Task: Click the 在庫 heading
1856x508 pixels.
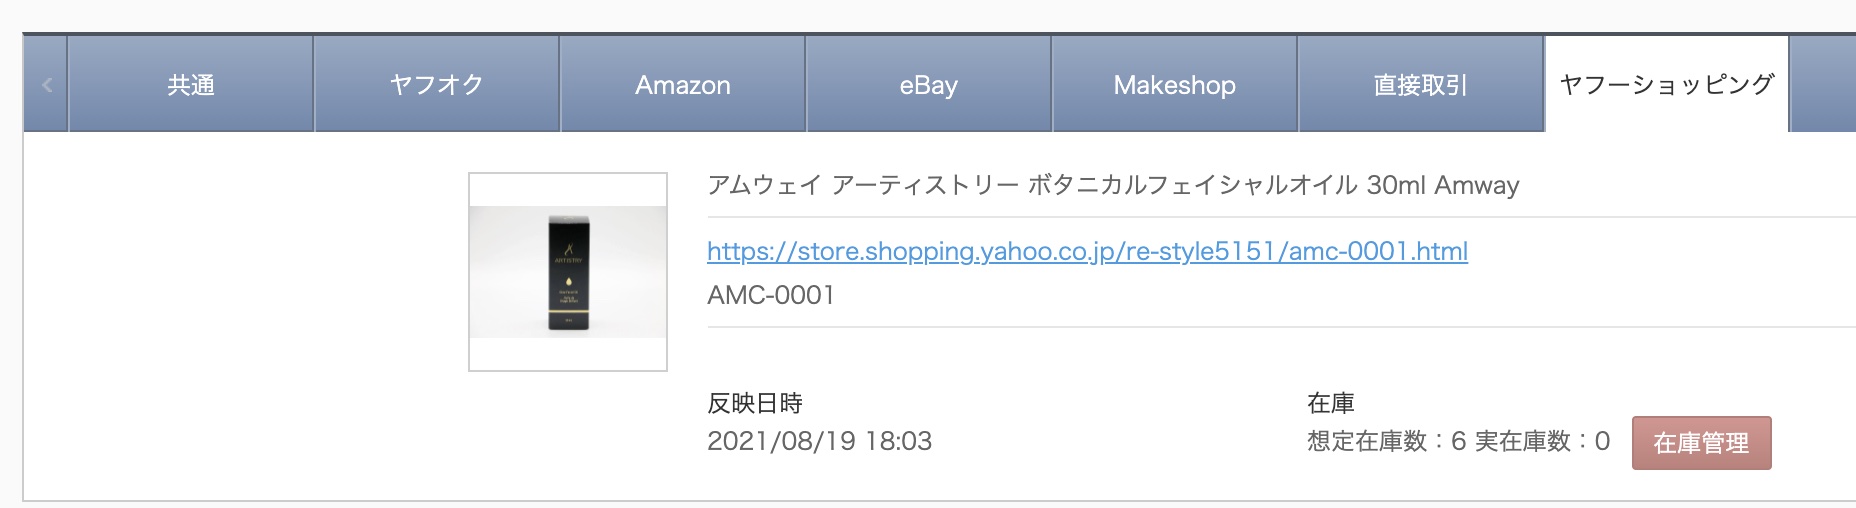Action: point(1330,403)
